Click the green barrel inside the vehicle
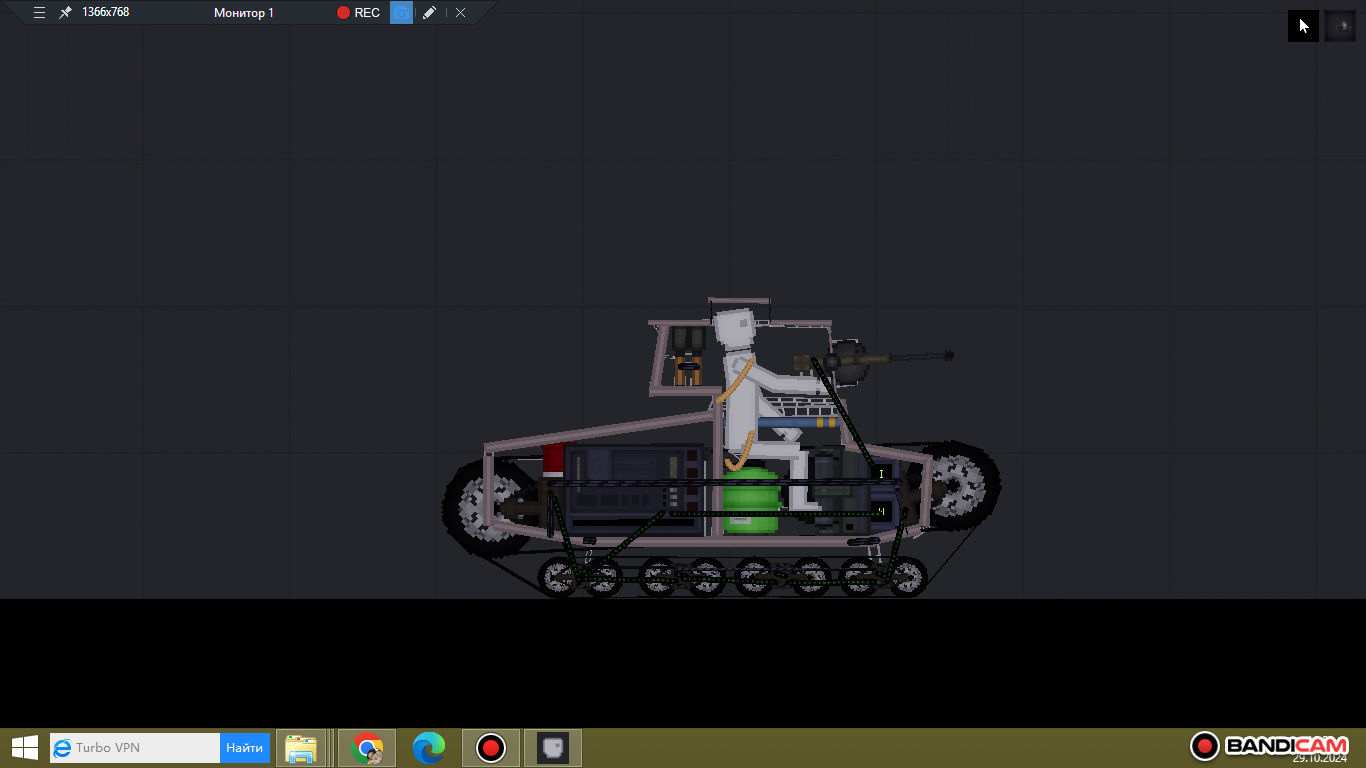This screenshot has height=768, width=1366. 750,498
